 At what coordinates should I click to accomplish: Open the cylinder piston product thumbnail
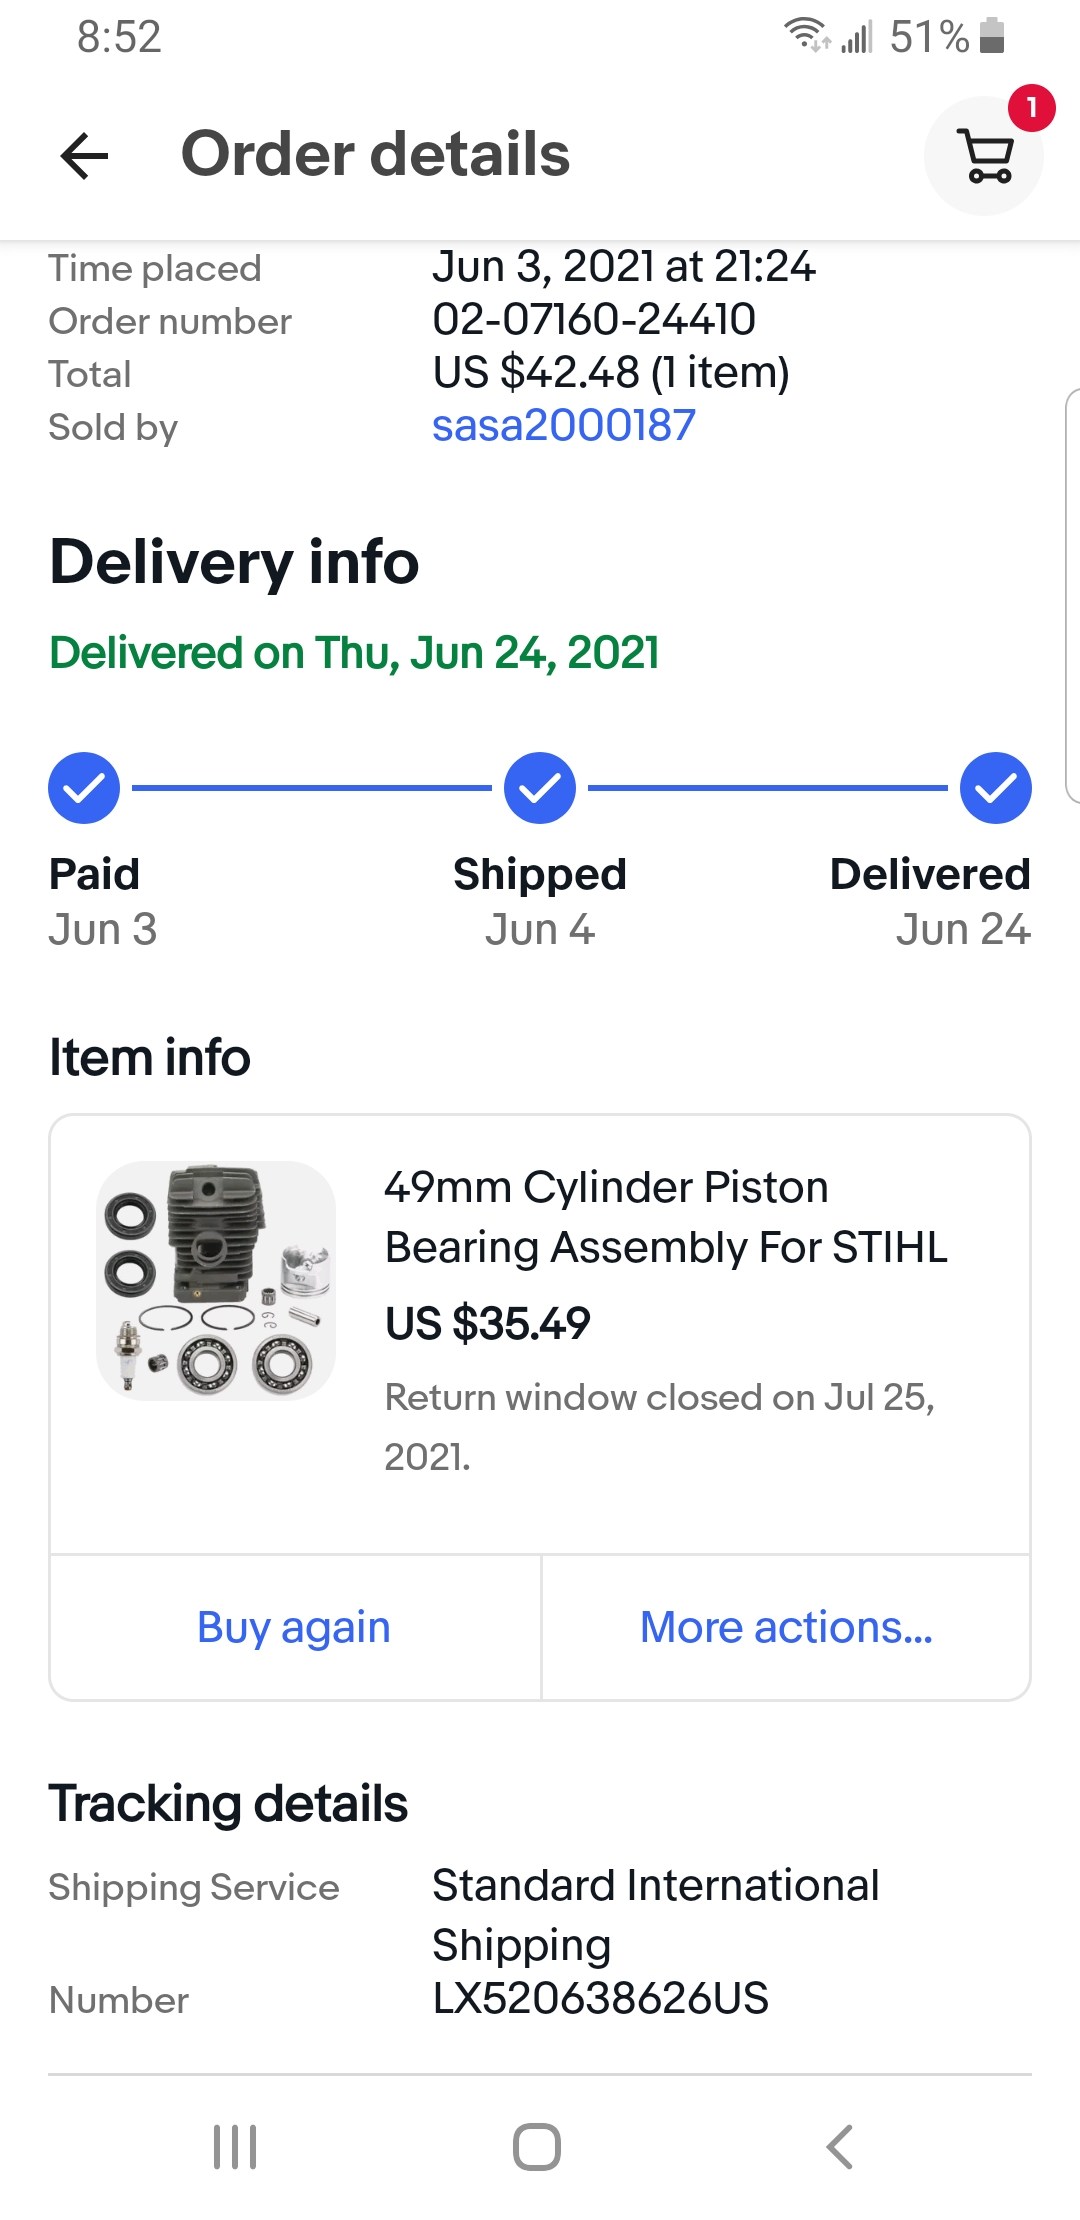pos(216,1280)
